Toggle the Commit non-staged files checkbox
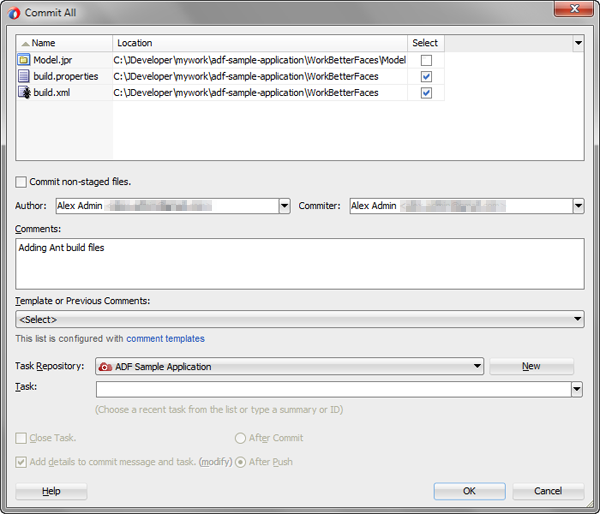Image resolution: width=600 pixels, height=514 pixels. tap(21, 182)
